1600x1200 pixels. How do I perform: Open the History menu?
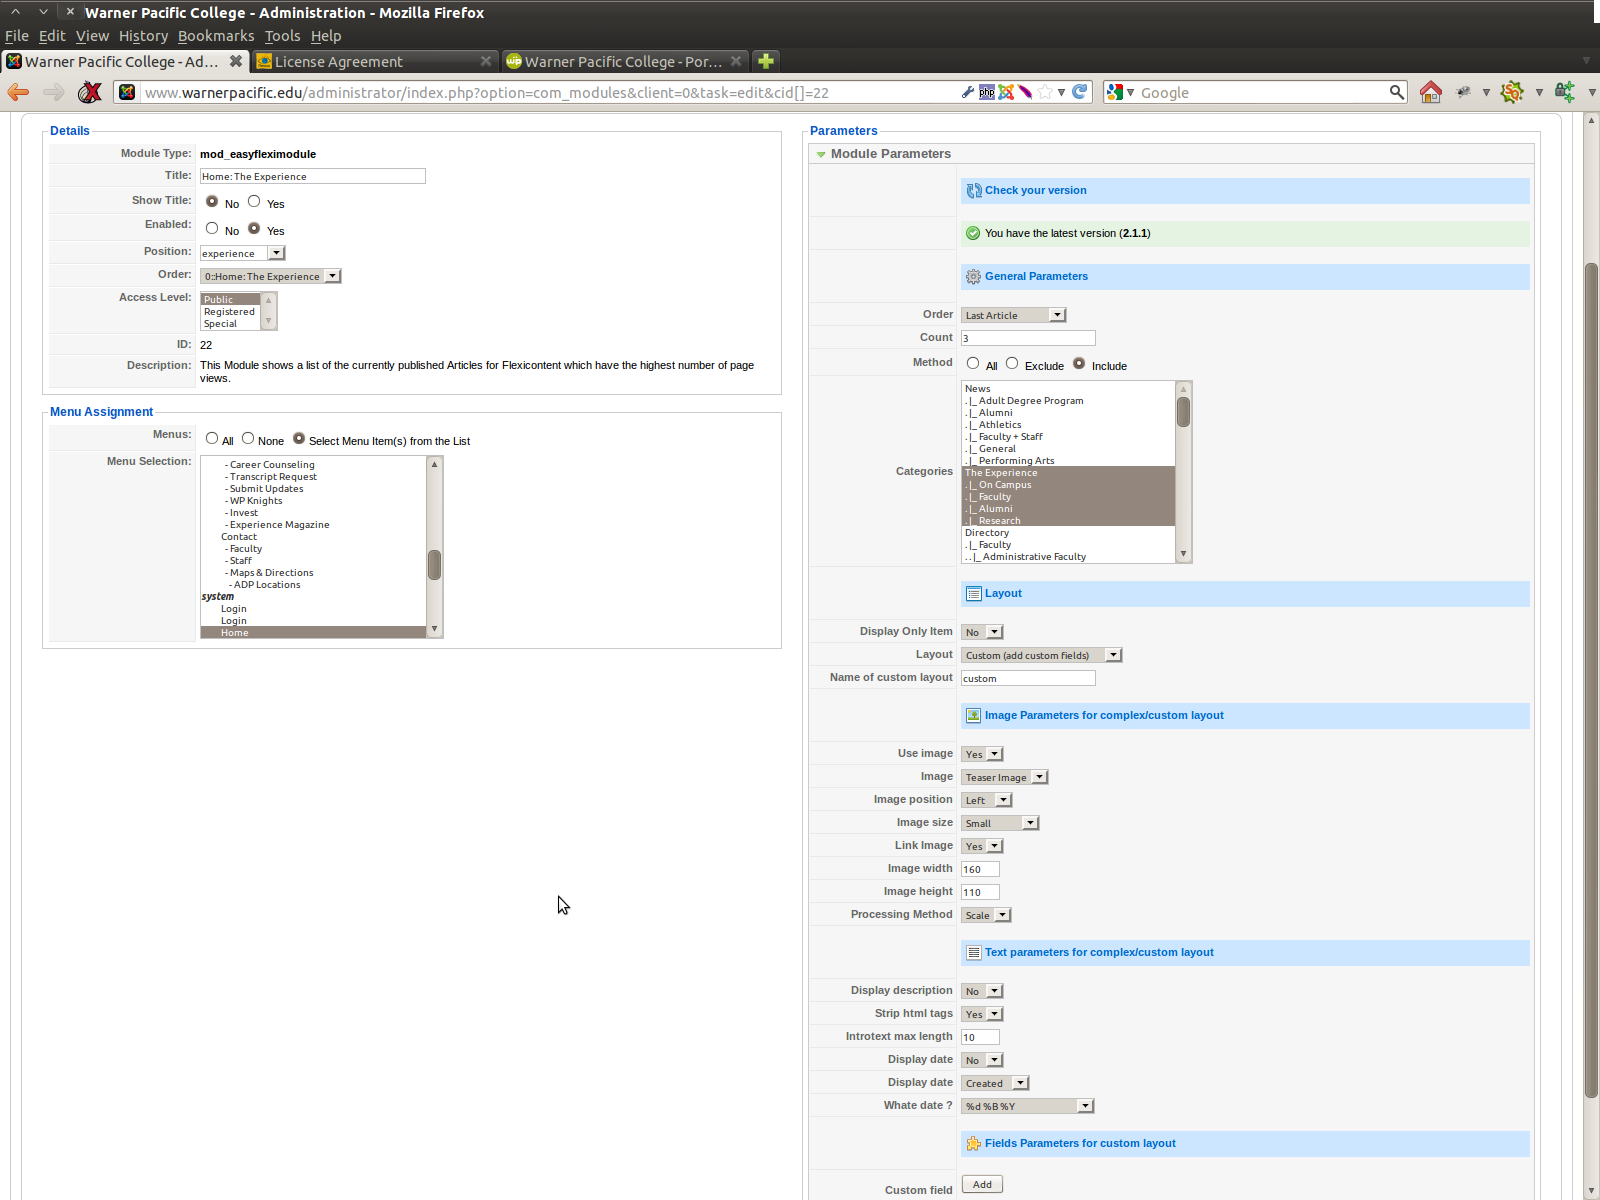(143, 36)
